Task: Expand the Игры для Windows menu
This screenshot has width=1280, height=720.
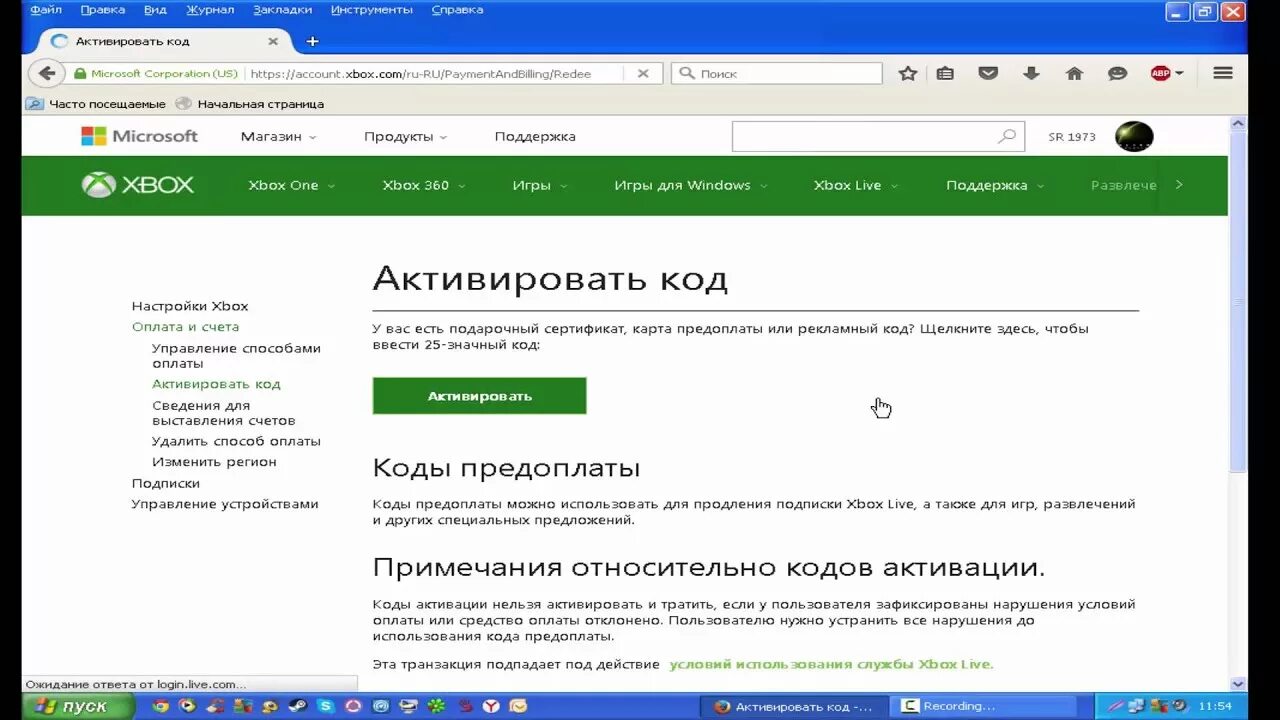Action: tap(691, 185)
